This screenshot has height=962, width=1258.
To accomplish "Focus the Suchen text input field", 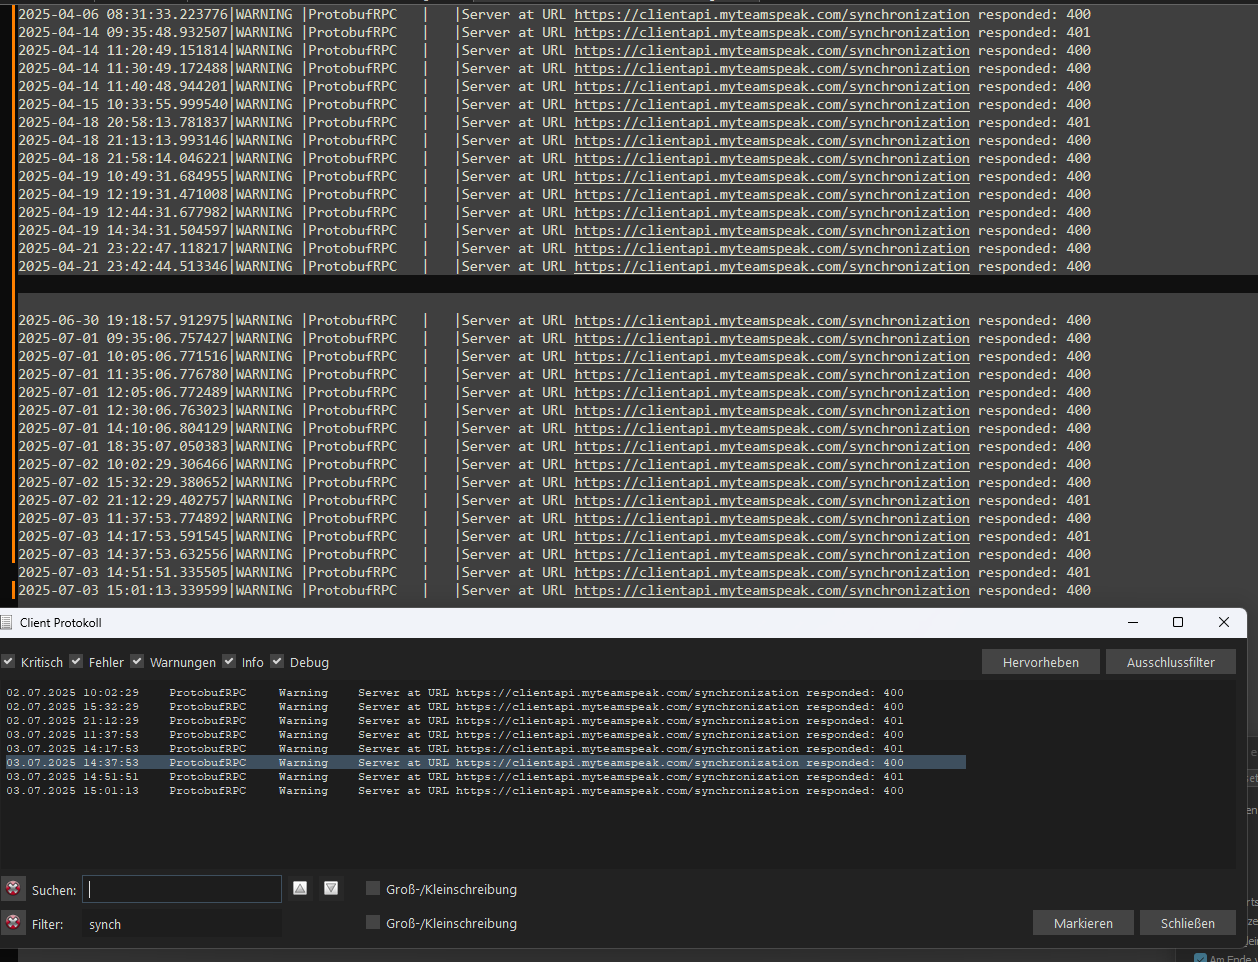I will [x=182, y=889].
